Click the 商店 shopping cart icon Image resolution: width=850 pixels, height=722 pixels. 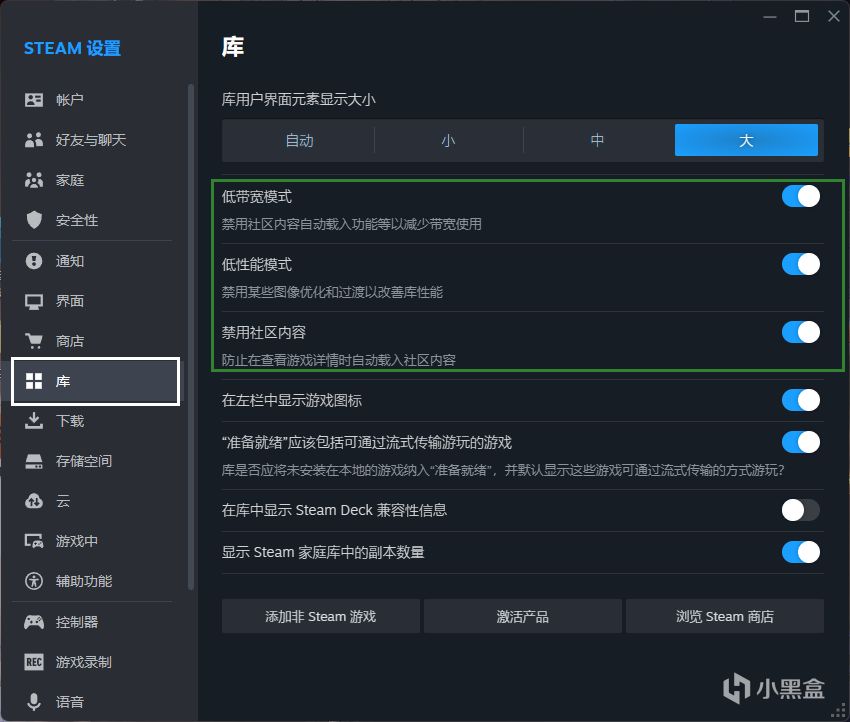(34, 341)
